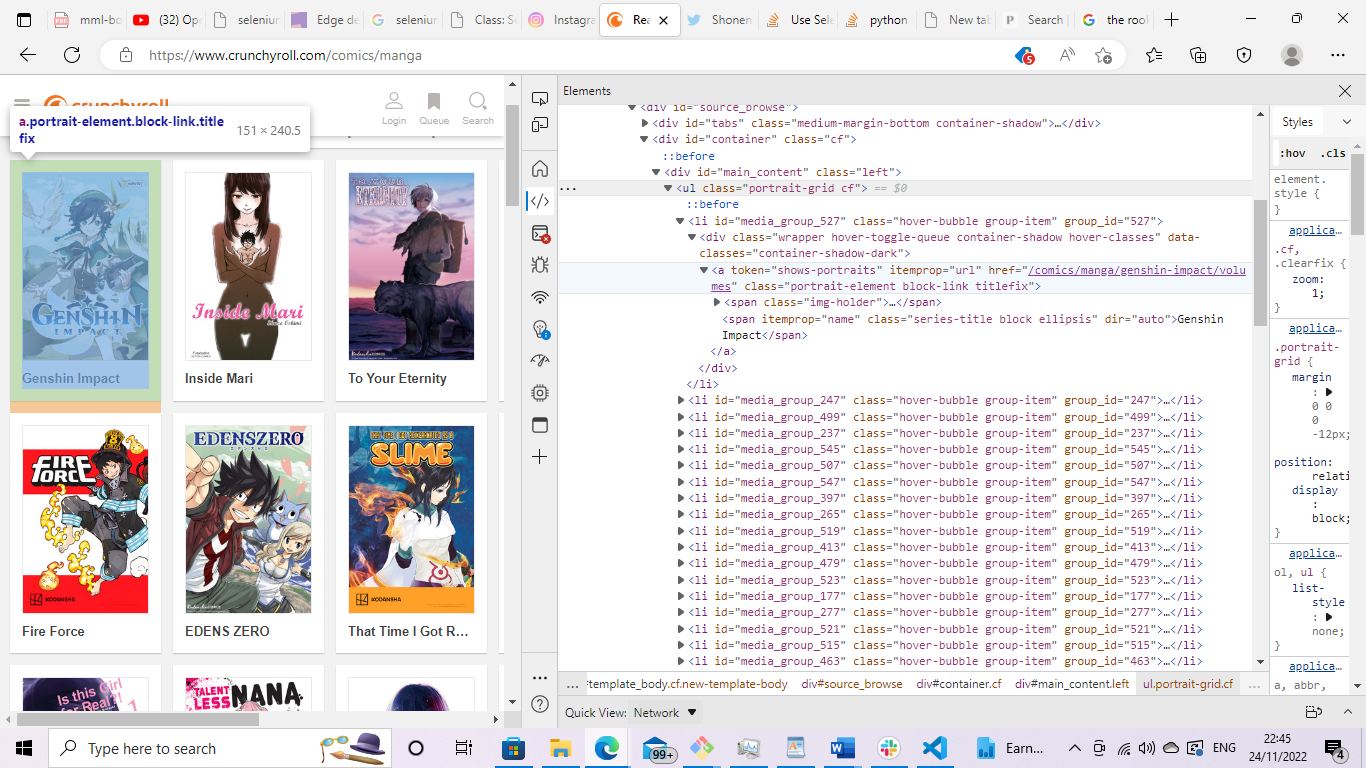Open File Explorer from taskbar
The image size is (1366, 768).
point(560,748)
